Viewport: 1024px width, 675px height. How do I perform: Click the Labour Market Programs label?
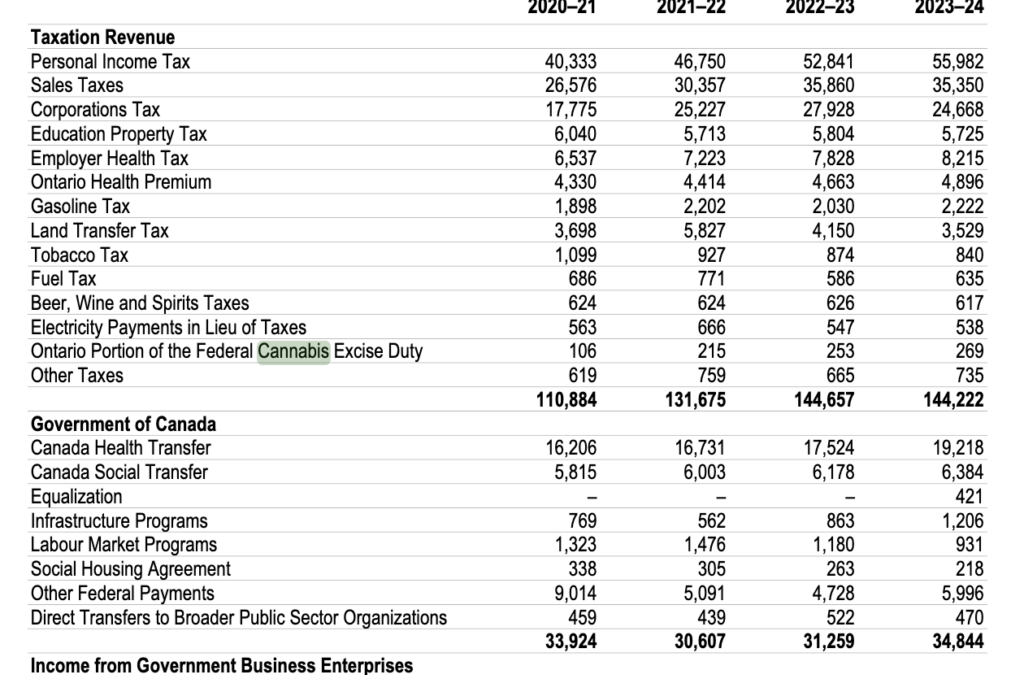click(124, 544)
